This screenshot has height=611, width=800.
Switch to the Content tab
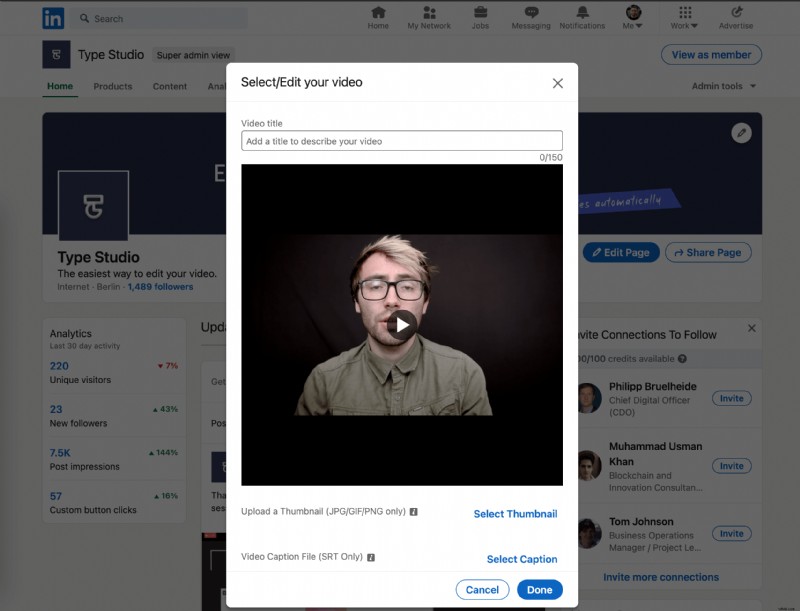170,86
